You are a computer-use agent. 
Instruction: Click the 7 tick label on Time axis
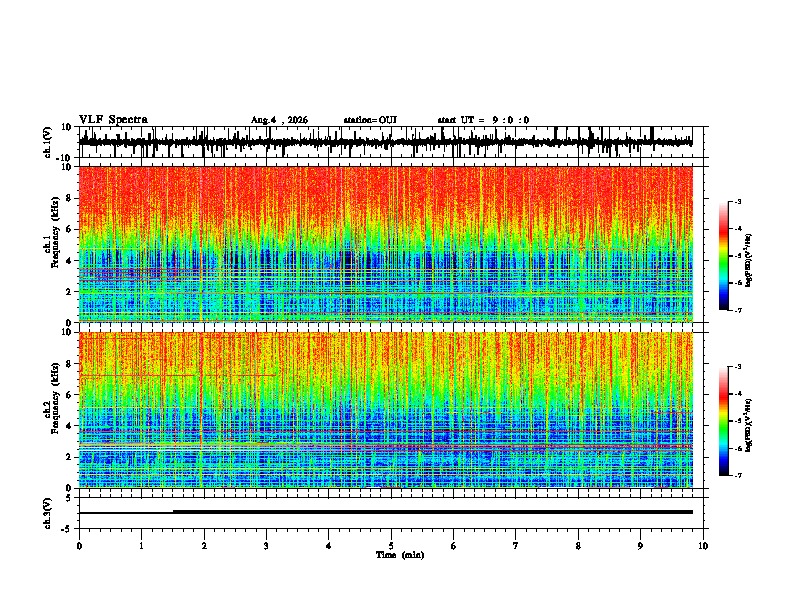coord(516,546)
